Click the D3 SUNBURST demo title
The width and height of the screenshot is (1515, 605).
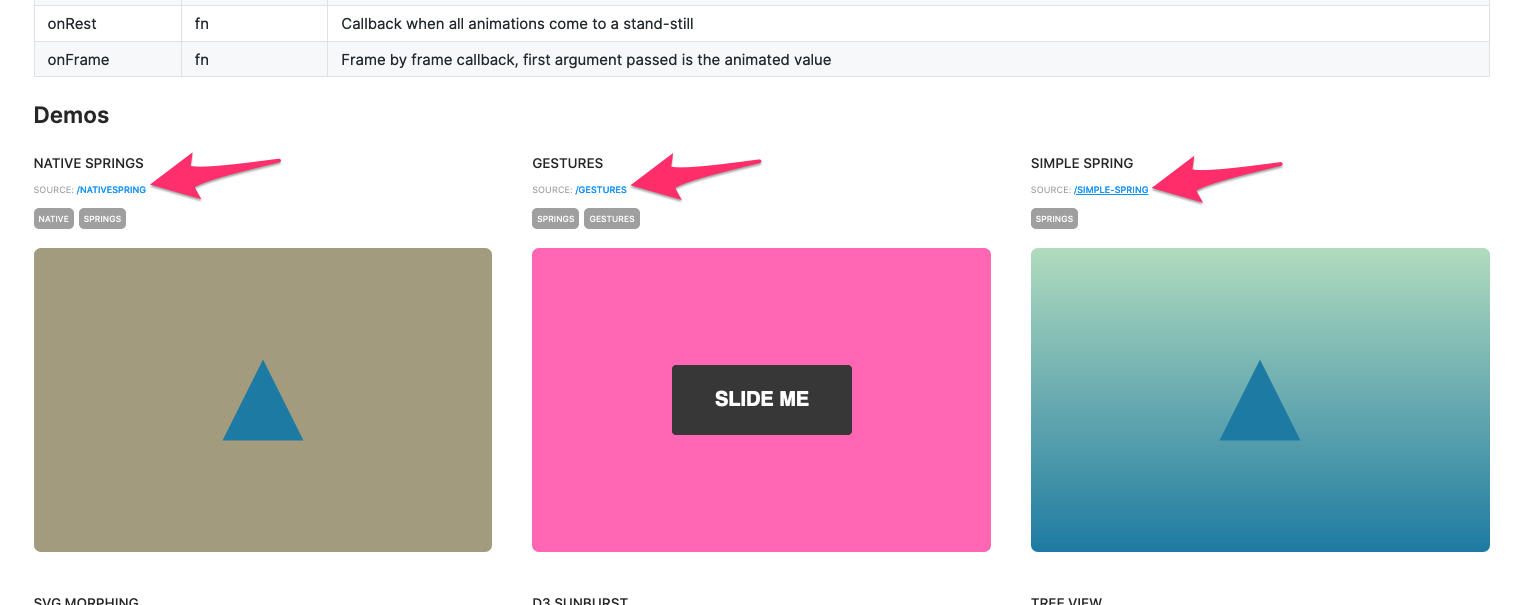(580, 601)
